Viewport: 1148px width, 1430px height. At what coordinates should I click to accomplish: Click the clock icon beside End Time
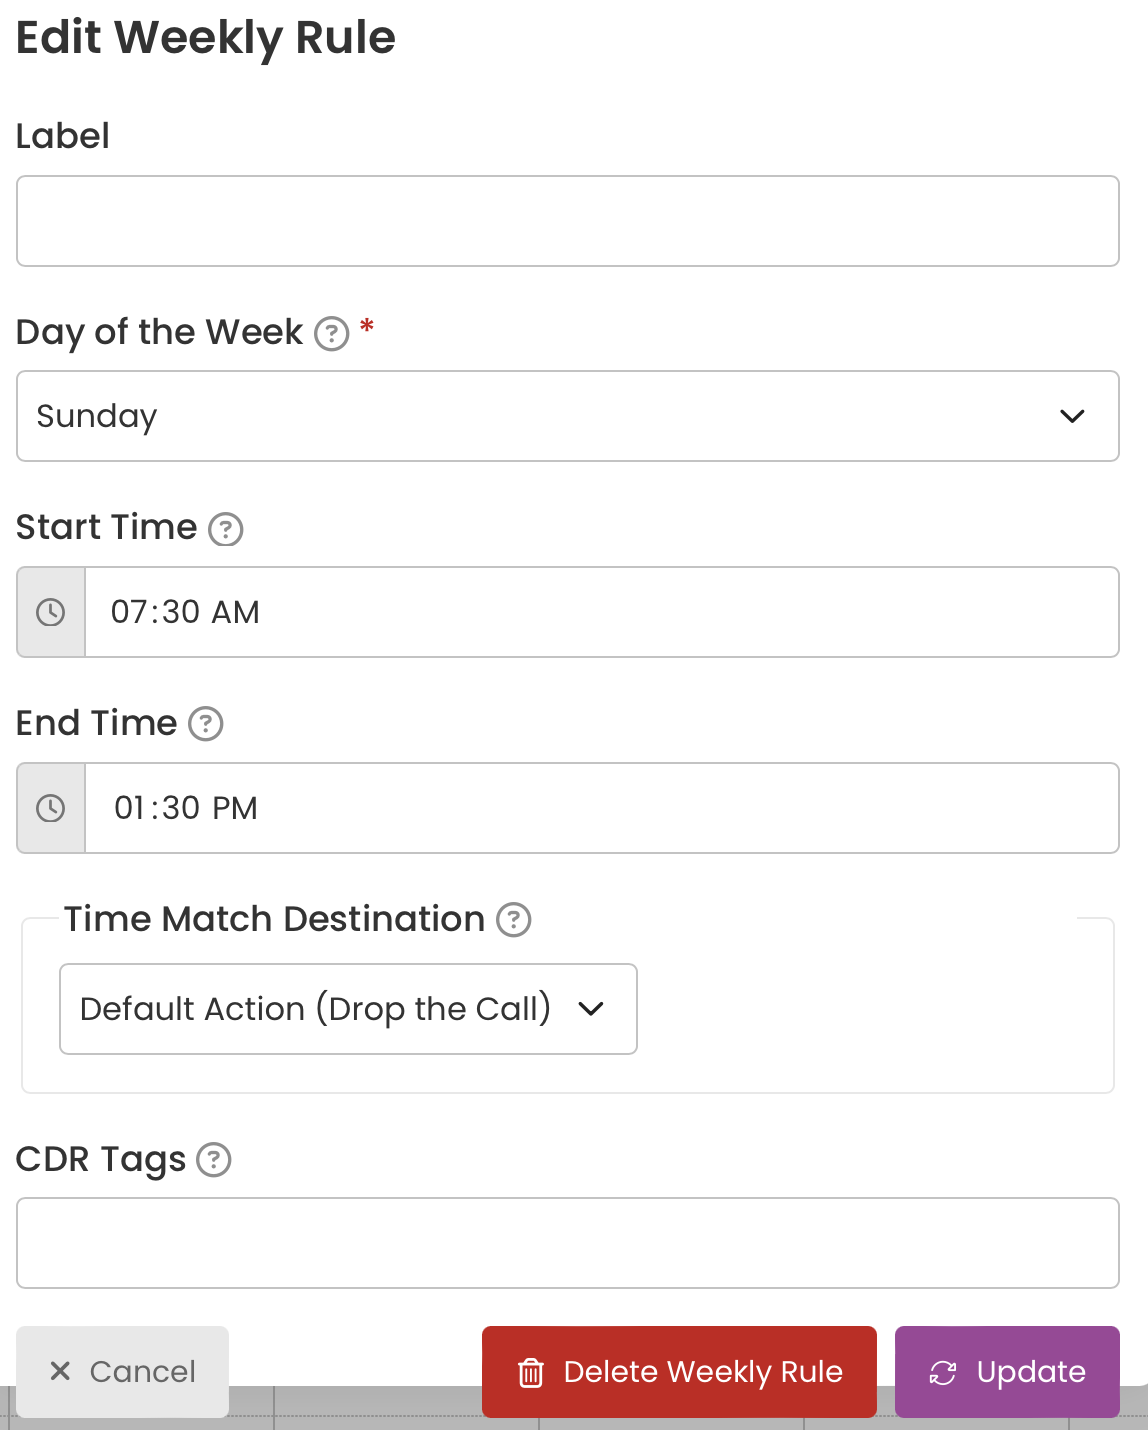51,808
